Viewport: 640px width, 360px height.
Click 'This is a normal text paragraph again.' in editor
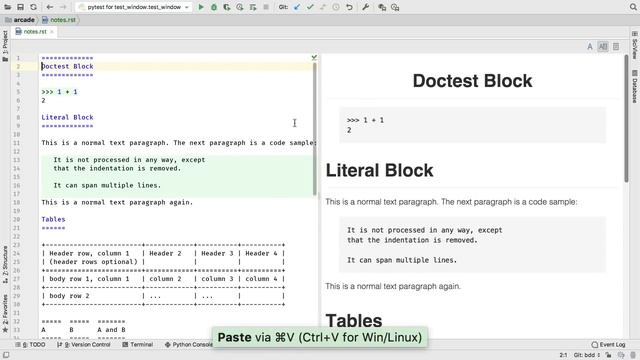[x=117, y=202]
